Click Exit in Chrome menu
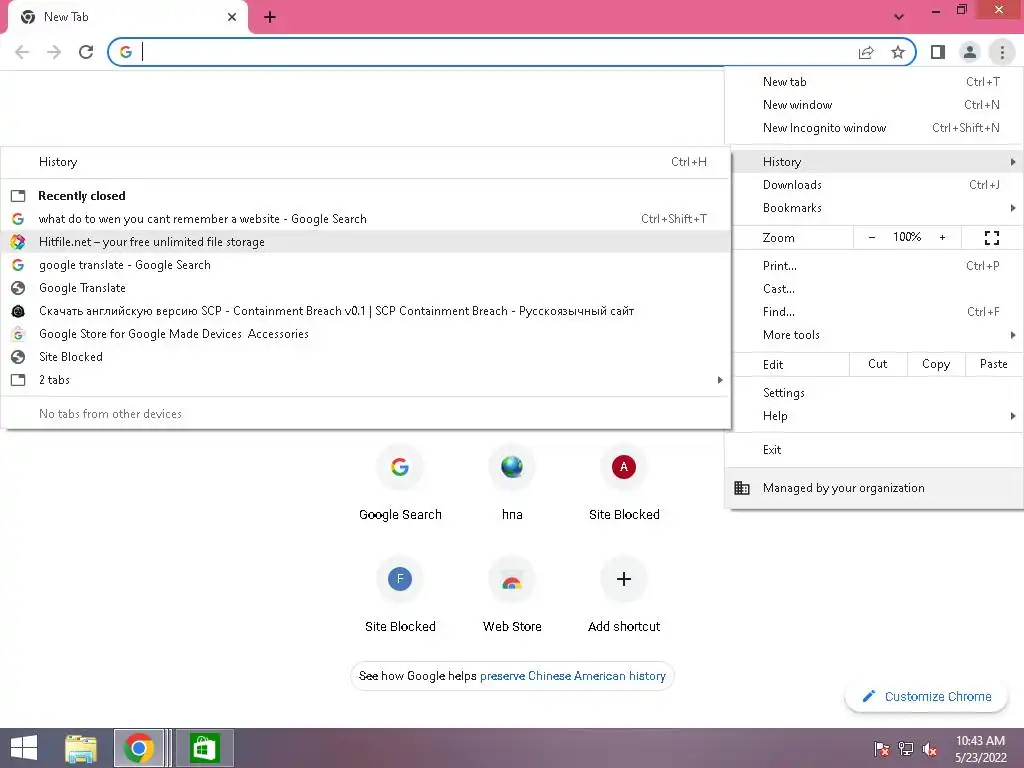1024x768 pixels. point(874,450)
